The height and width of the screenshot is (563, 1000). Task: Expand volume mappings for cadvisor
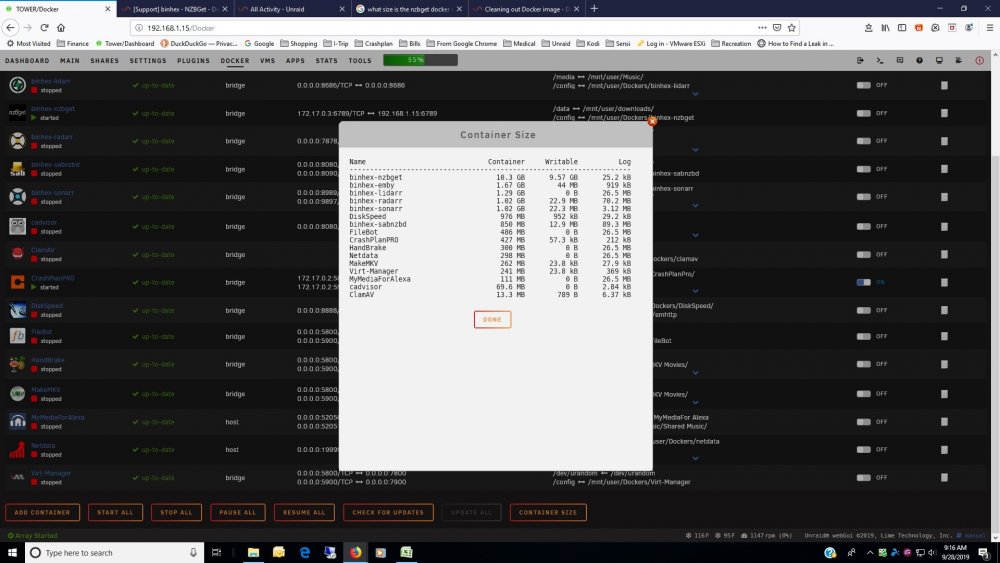695,235
